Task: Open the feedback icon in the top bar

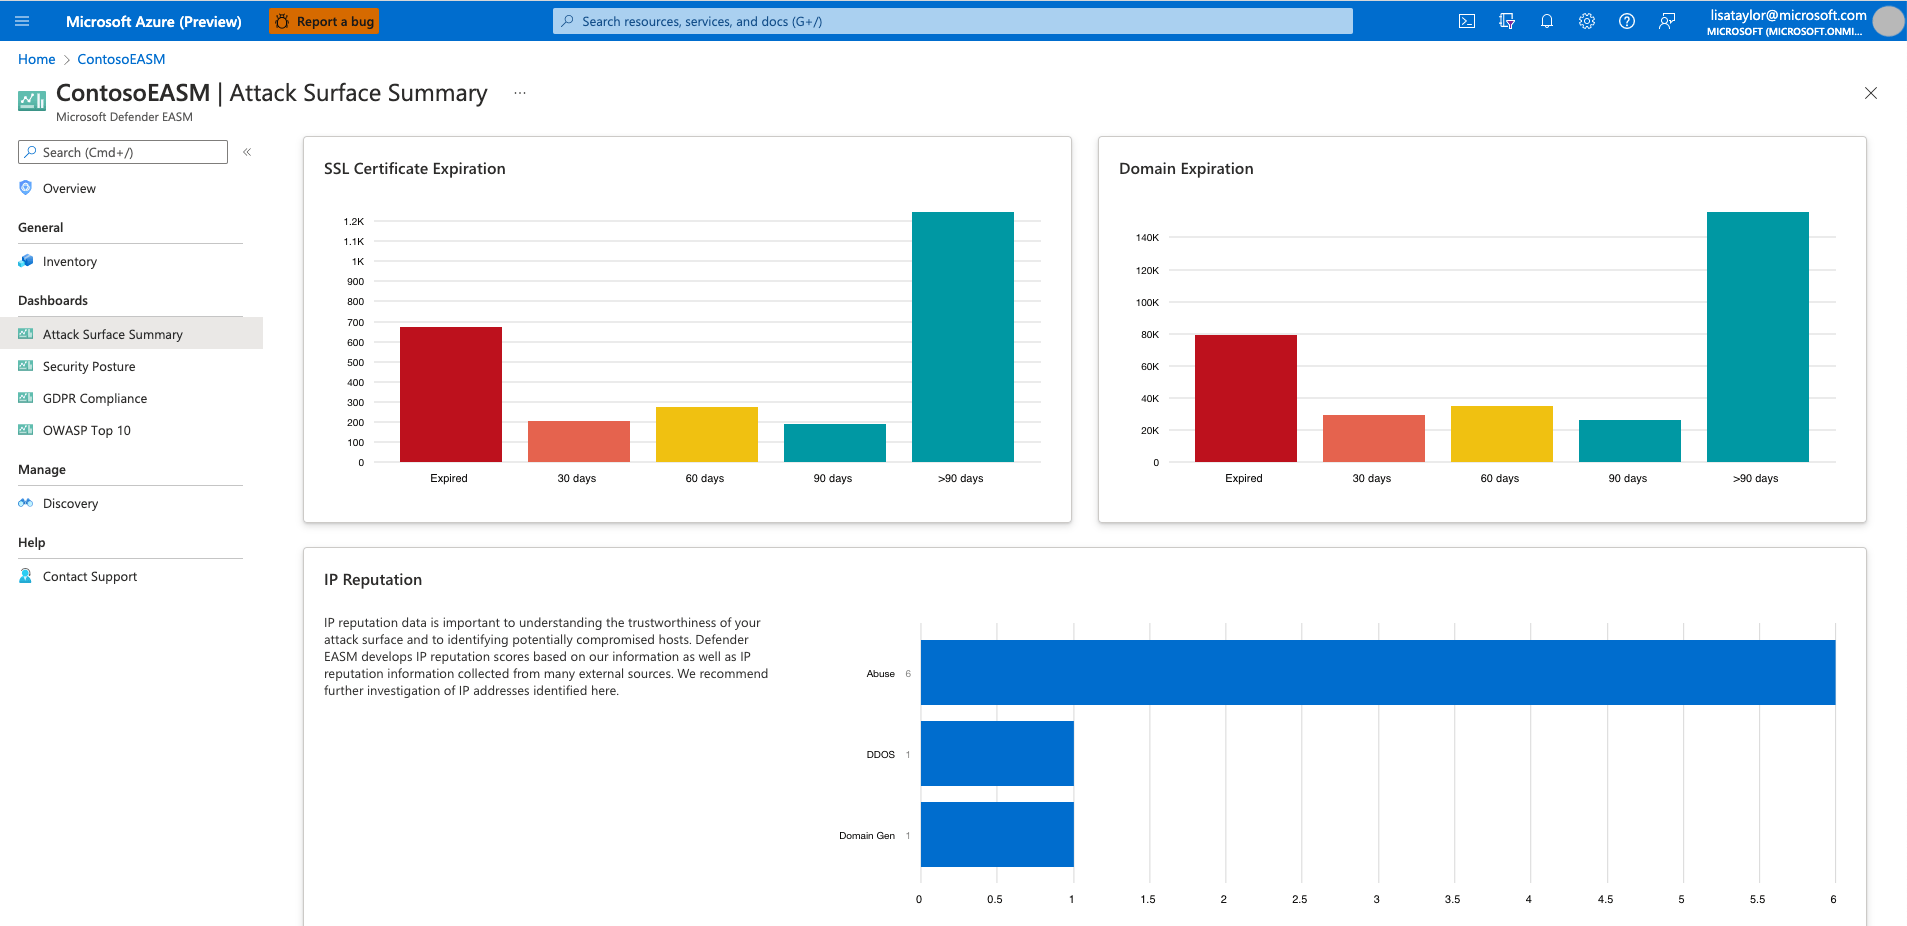Action: [1667, 21]
